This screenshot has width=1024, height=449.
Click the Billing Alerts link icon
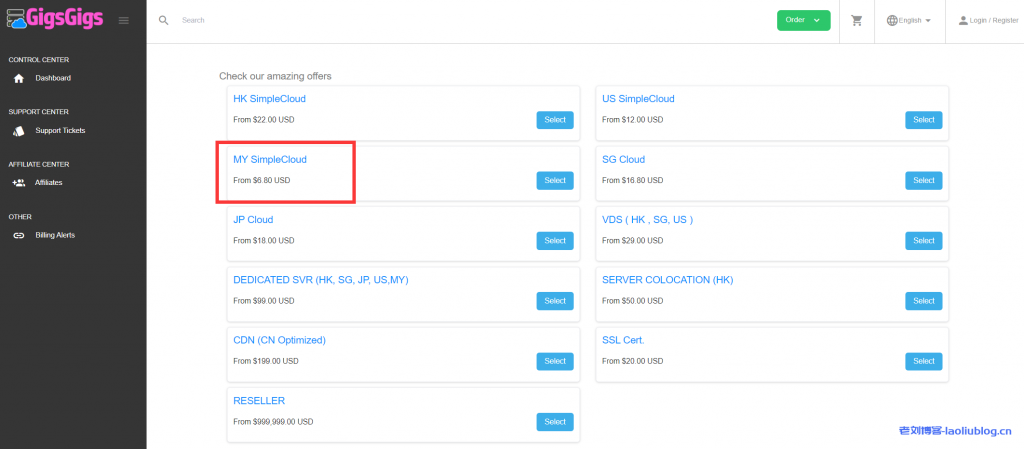point(18,236)
